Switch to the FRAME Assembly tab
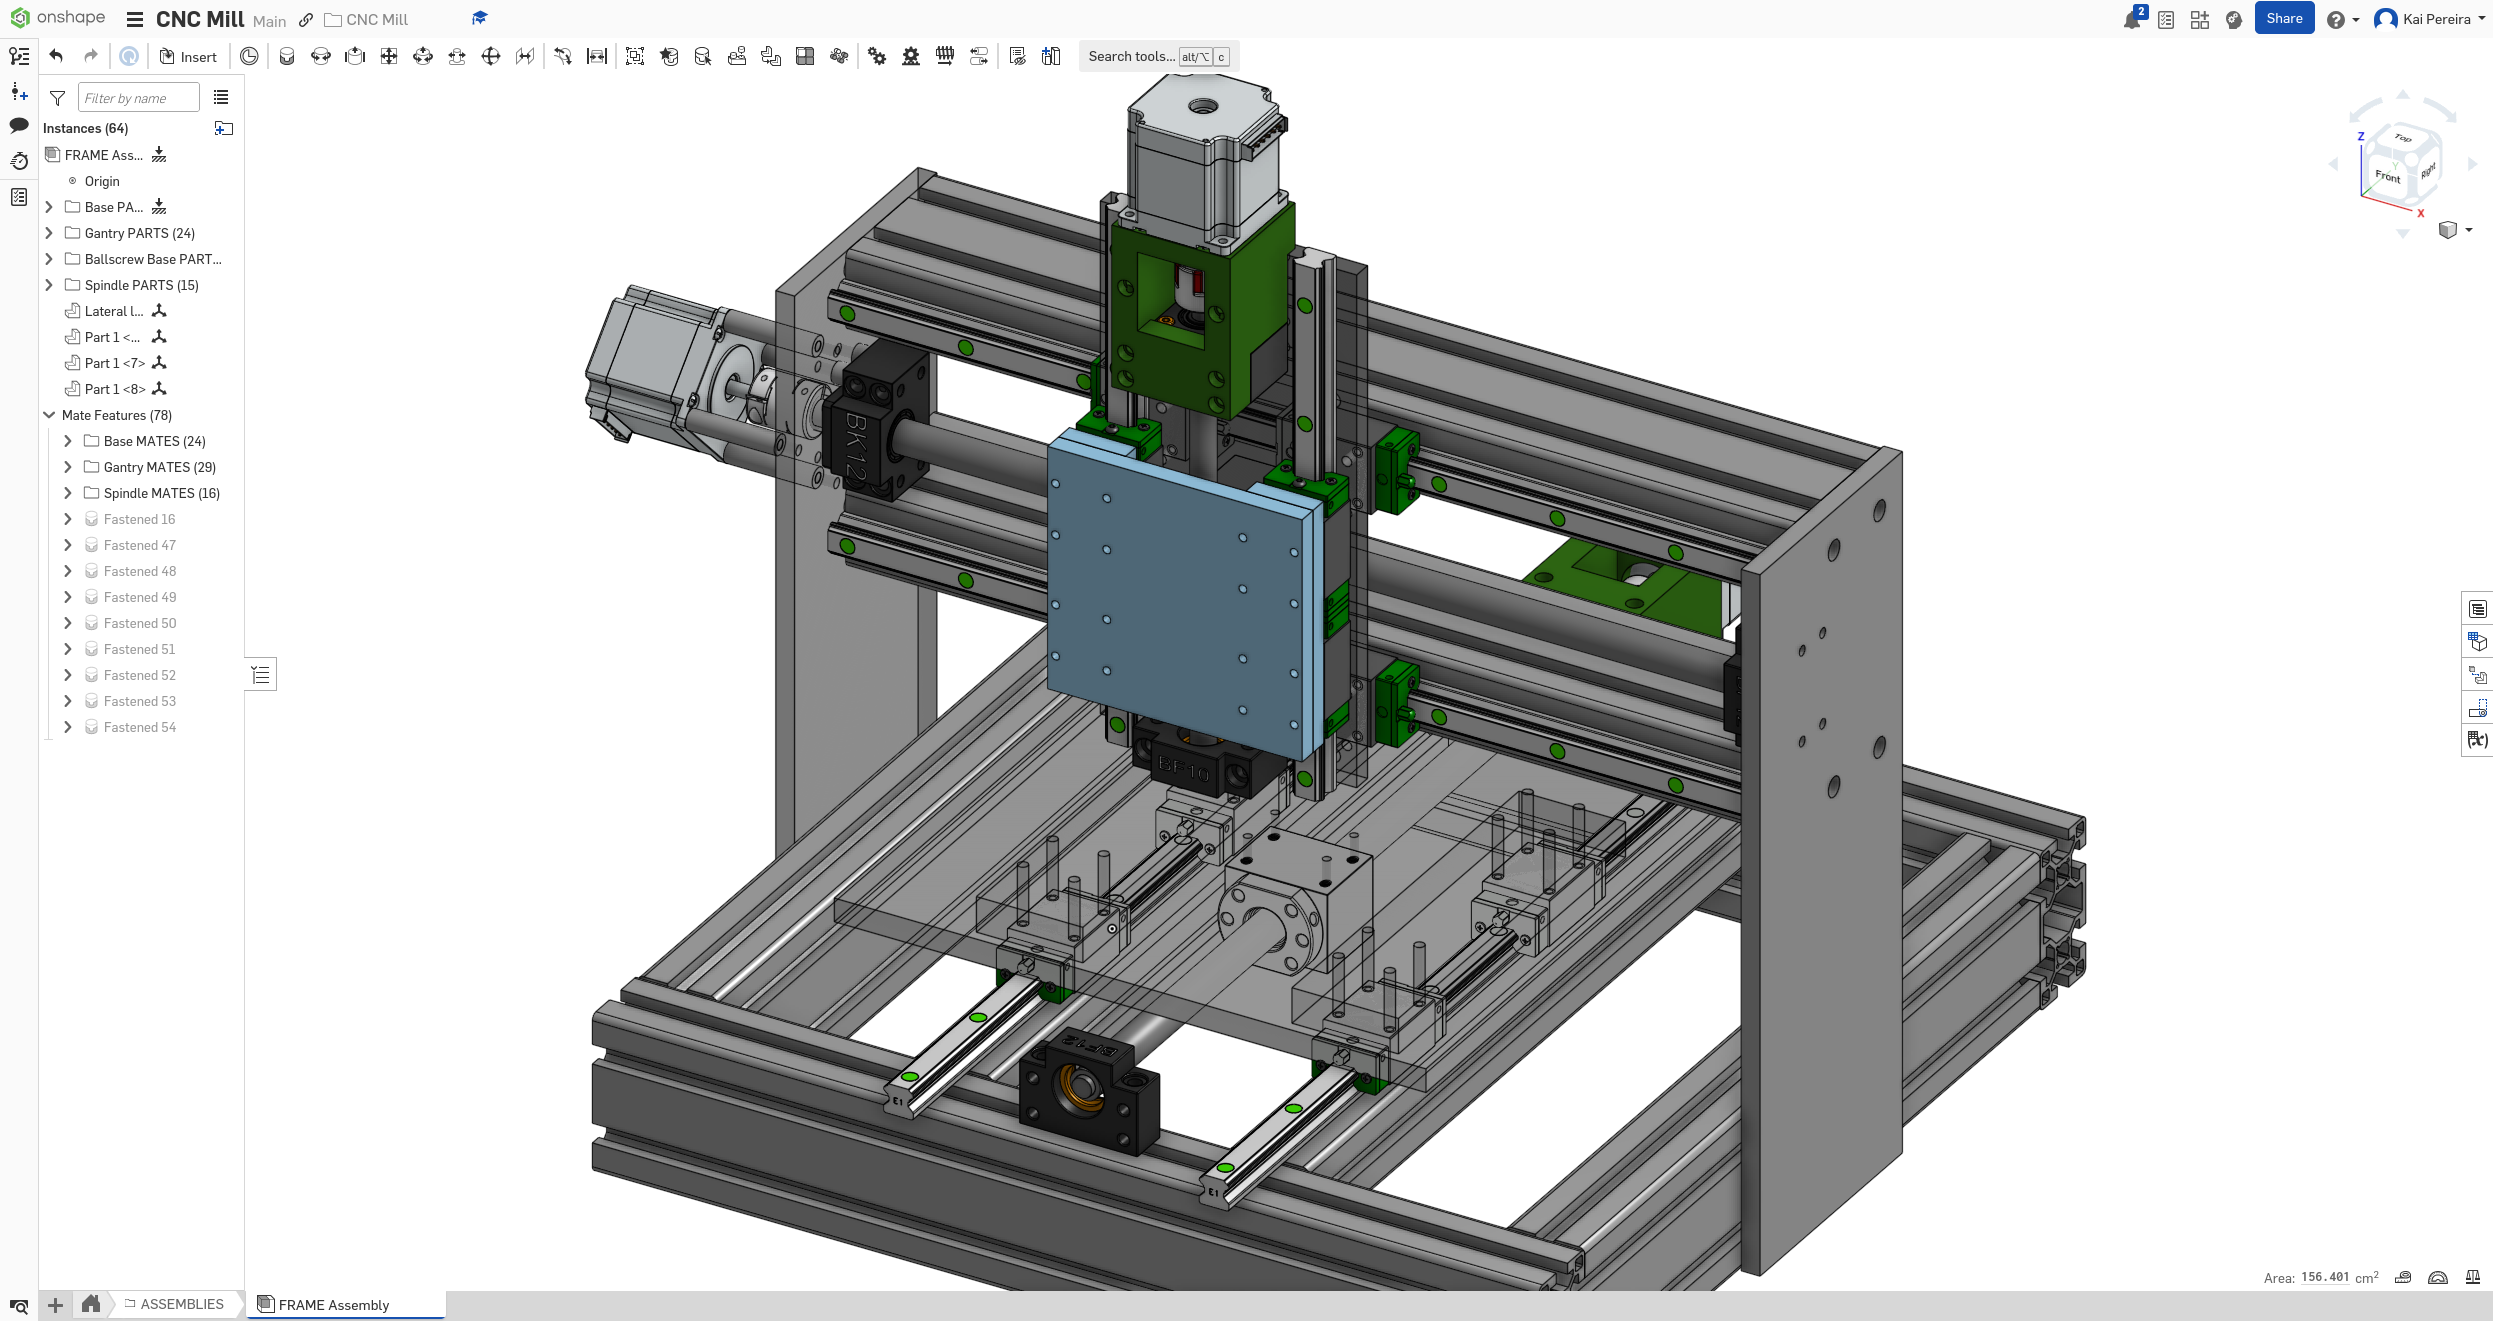The height and width of the screenshot is (1321, 2493). point(333,1304)
